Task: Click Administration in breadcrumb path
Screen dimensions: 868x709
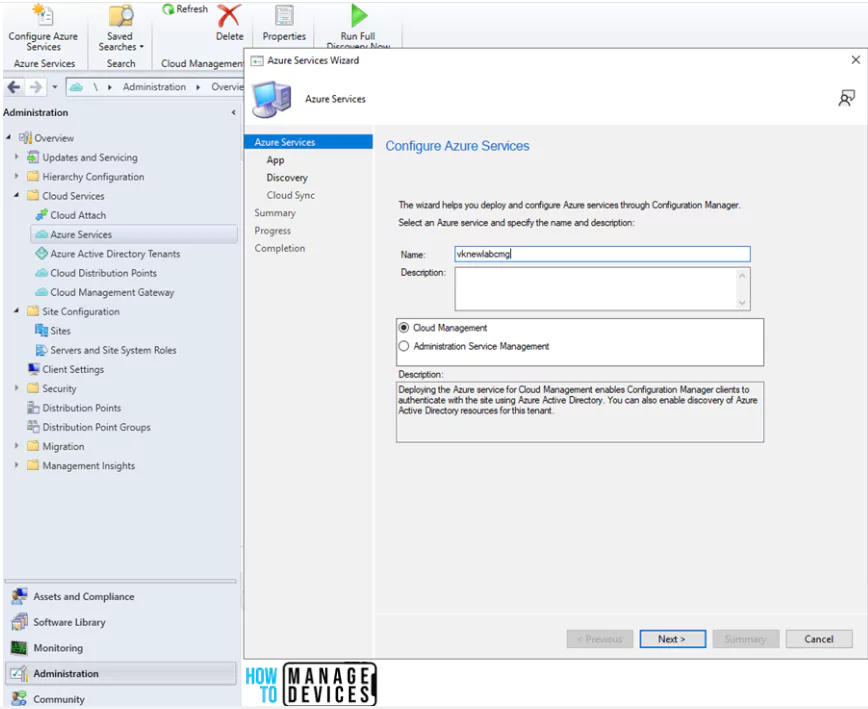Action: tap(154, 87)
